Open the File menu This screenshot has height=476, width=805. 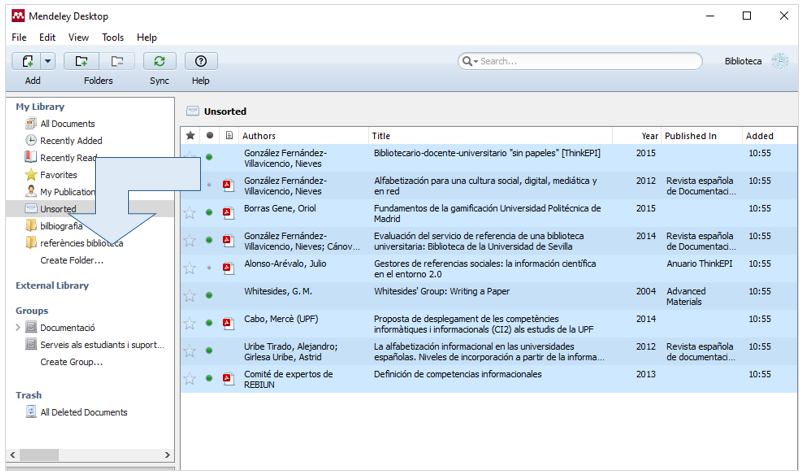(19, 37)
